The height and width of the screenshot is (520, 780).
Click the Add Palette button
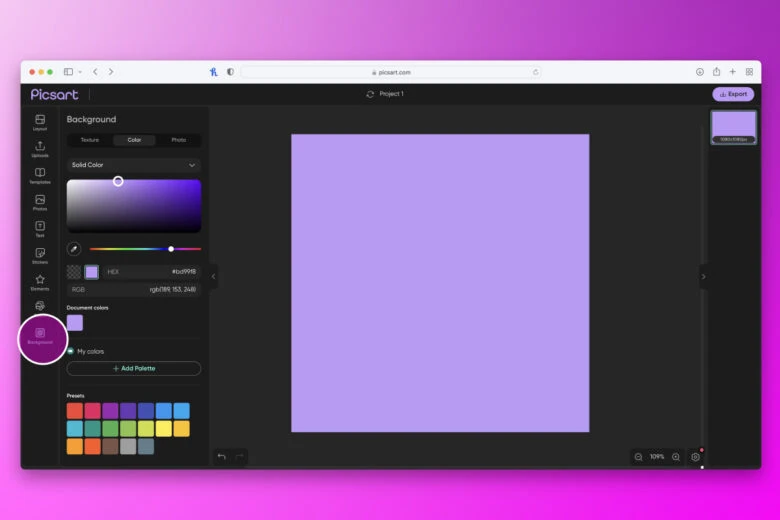pyautogui.click(x=133, y=369)
